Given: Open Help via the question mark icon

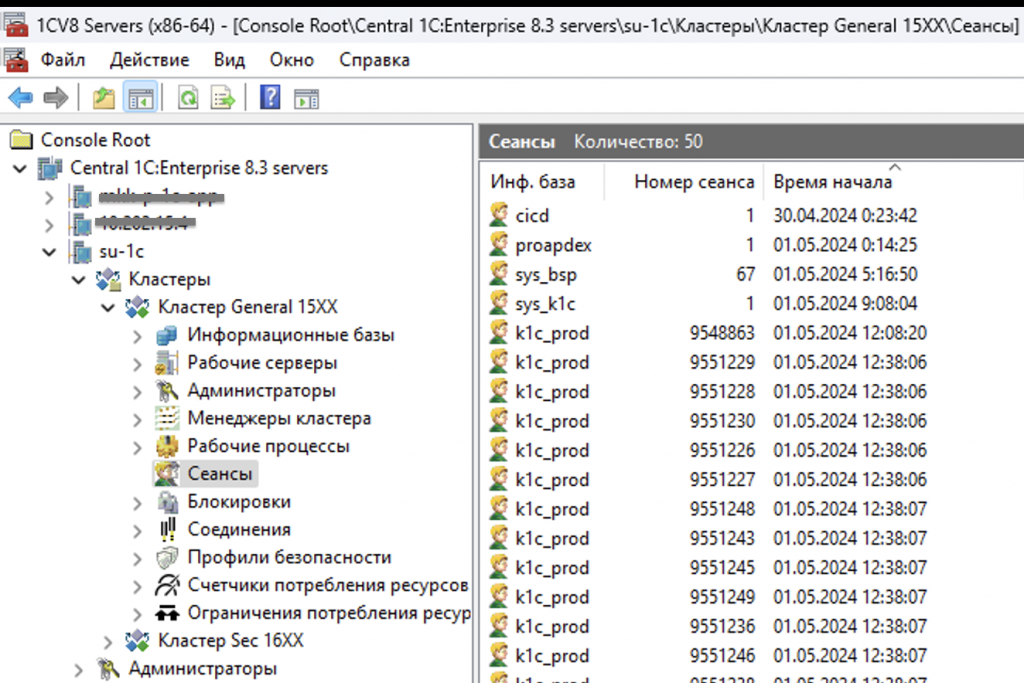Looking at the screenshot, I should pos(270,98).
